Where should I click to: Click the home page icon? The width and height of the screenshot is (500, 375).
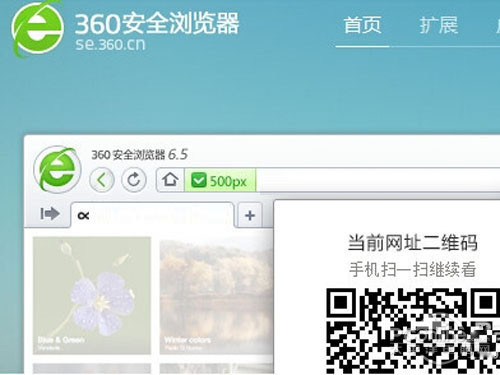point(170,180)
